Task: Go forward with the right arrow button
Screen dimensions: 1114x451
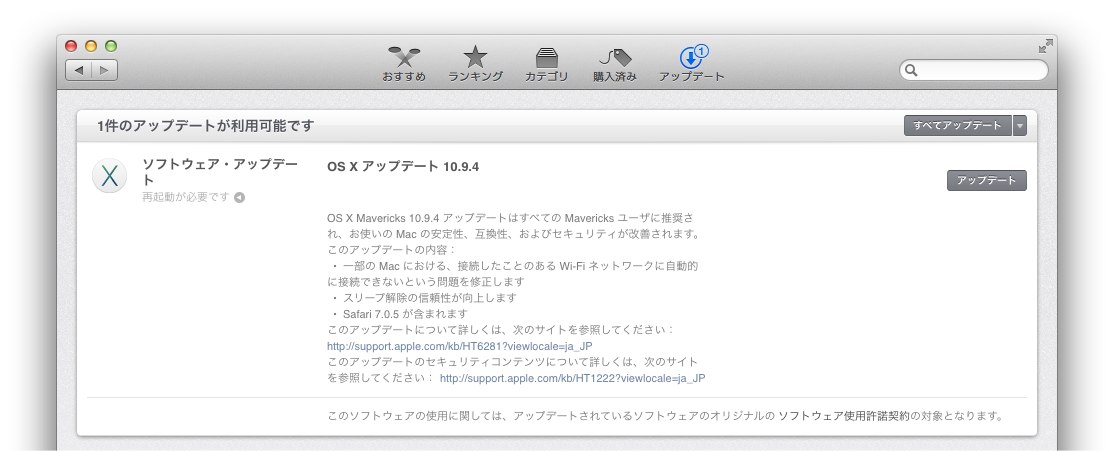Action: pyautogui.click(x=104, y=70)
